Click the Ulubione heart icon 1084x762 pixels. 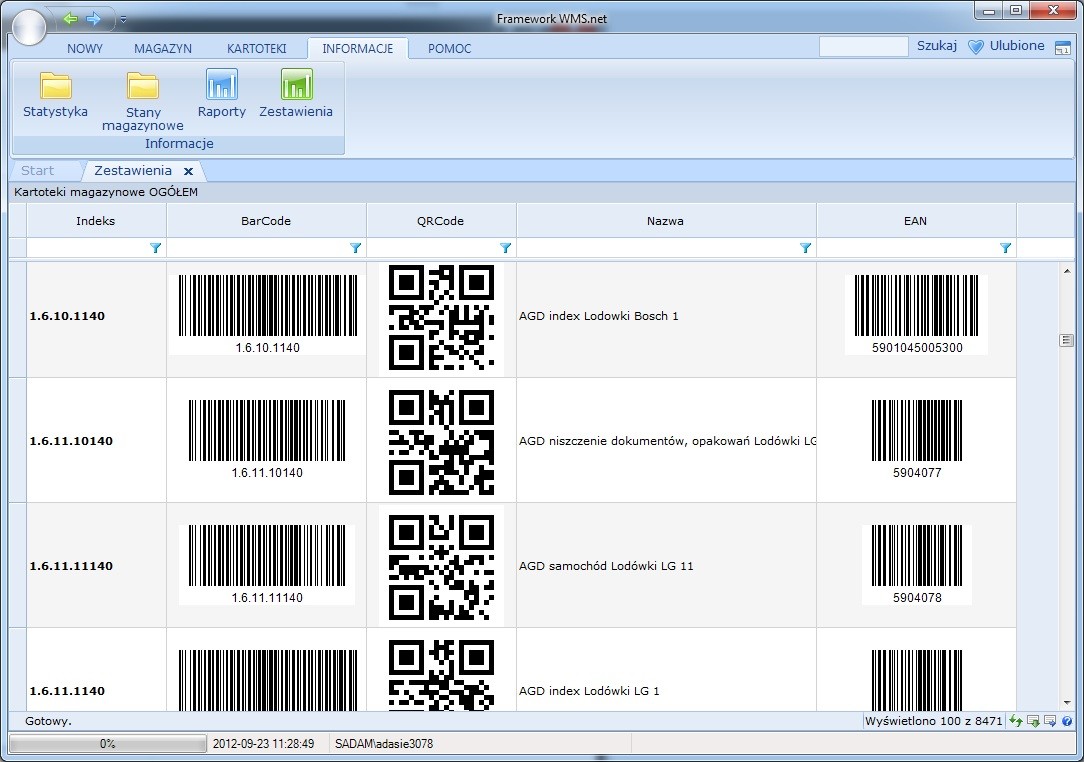click(975, 47)
